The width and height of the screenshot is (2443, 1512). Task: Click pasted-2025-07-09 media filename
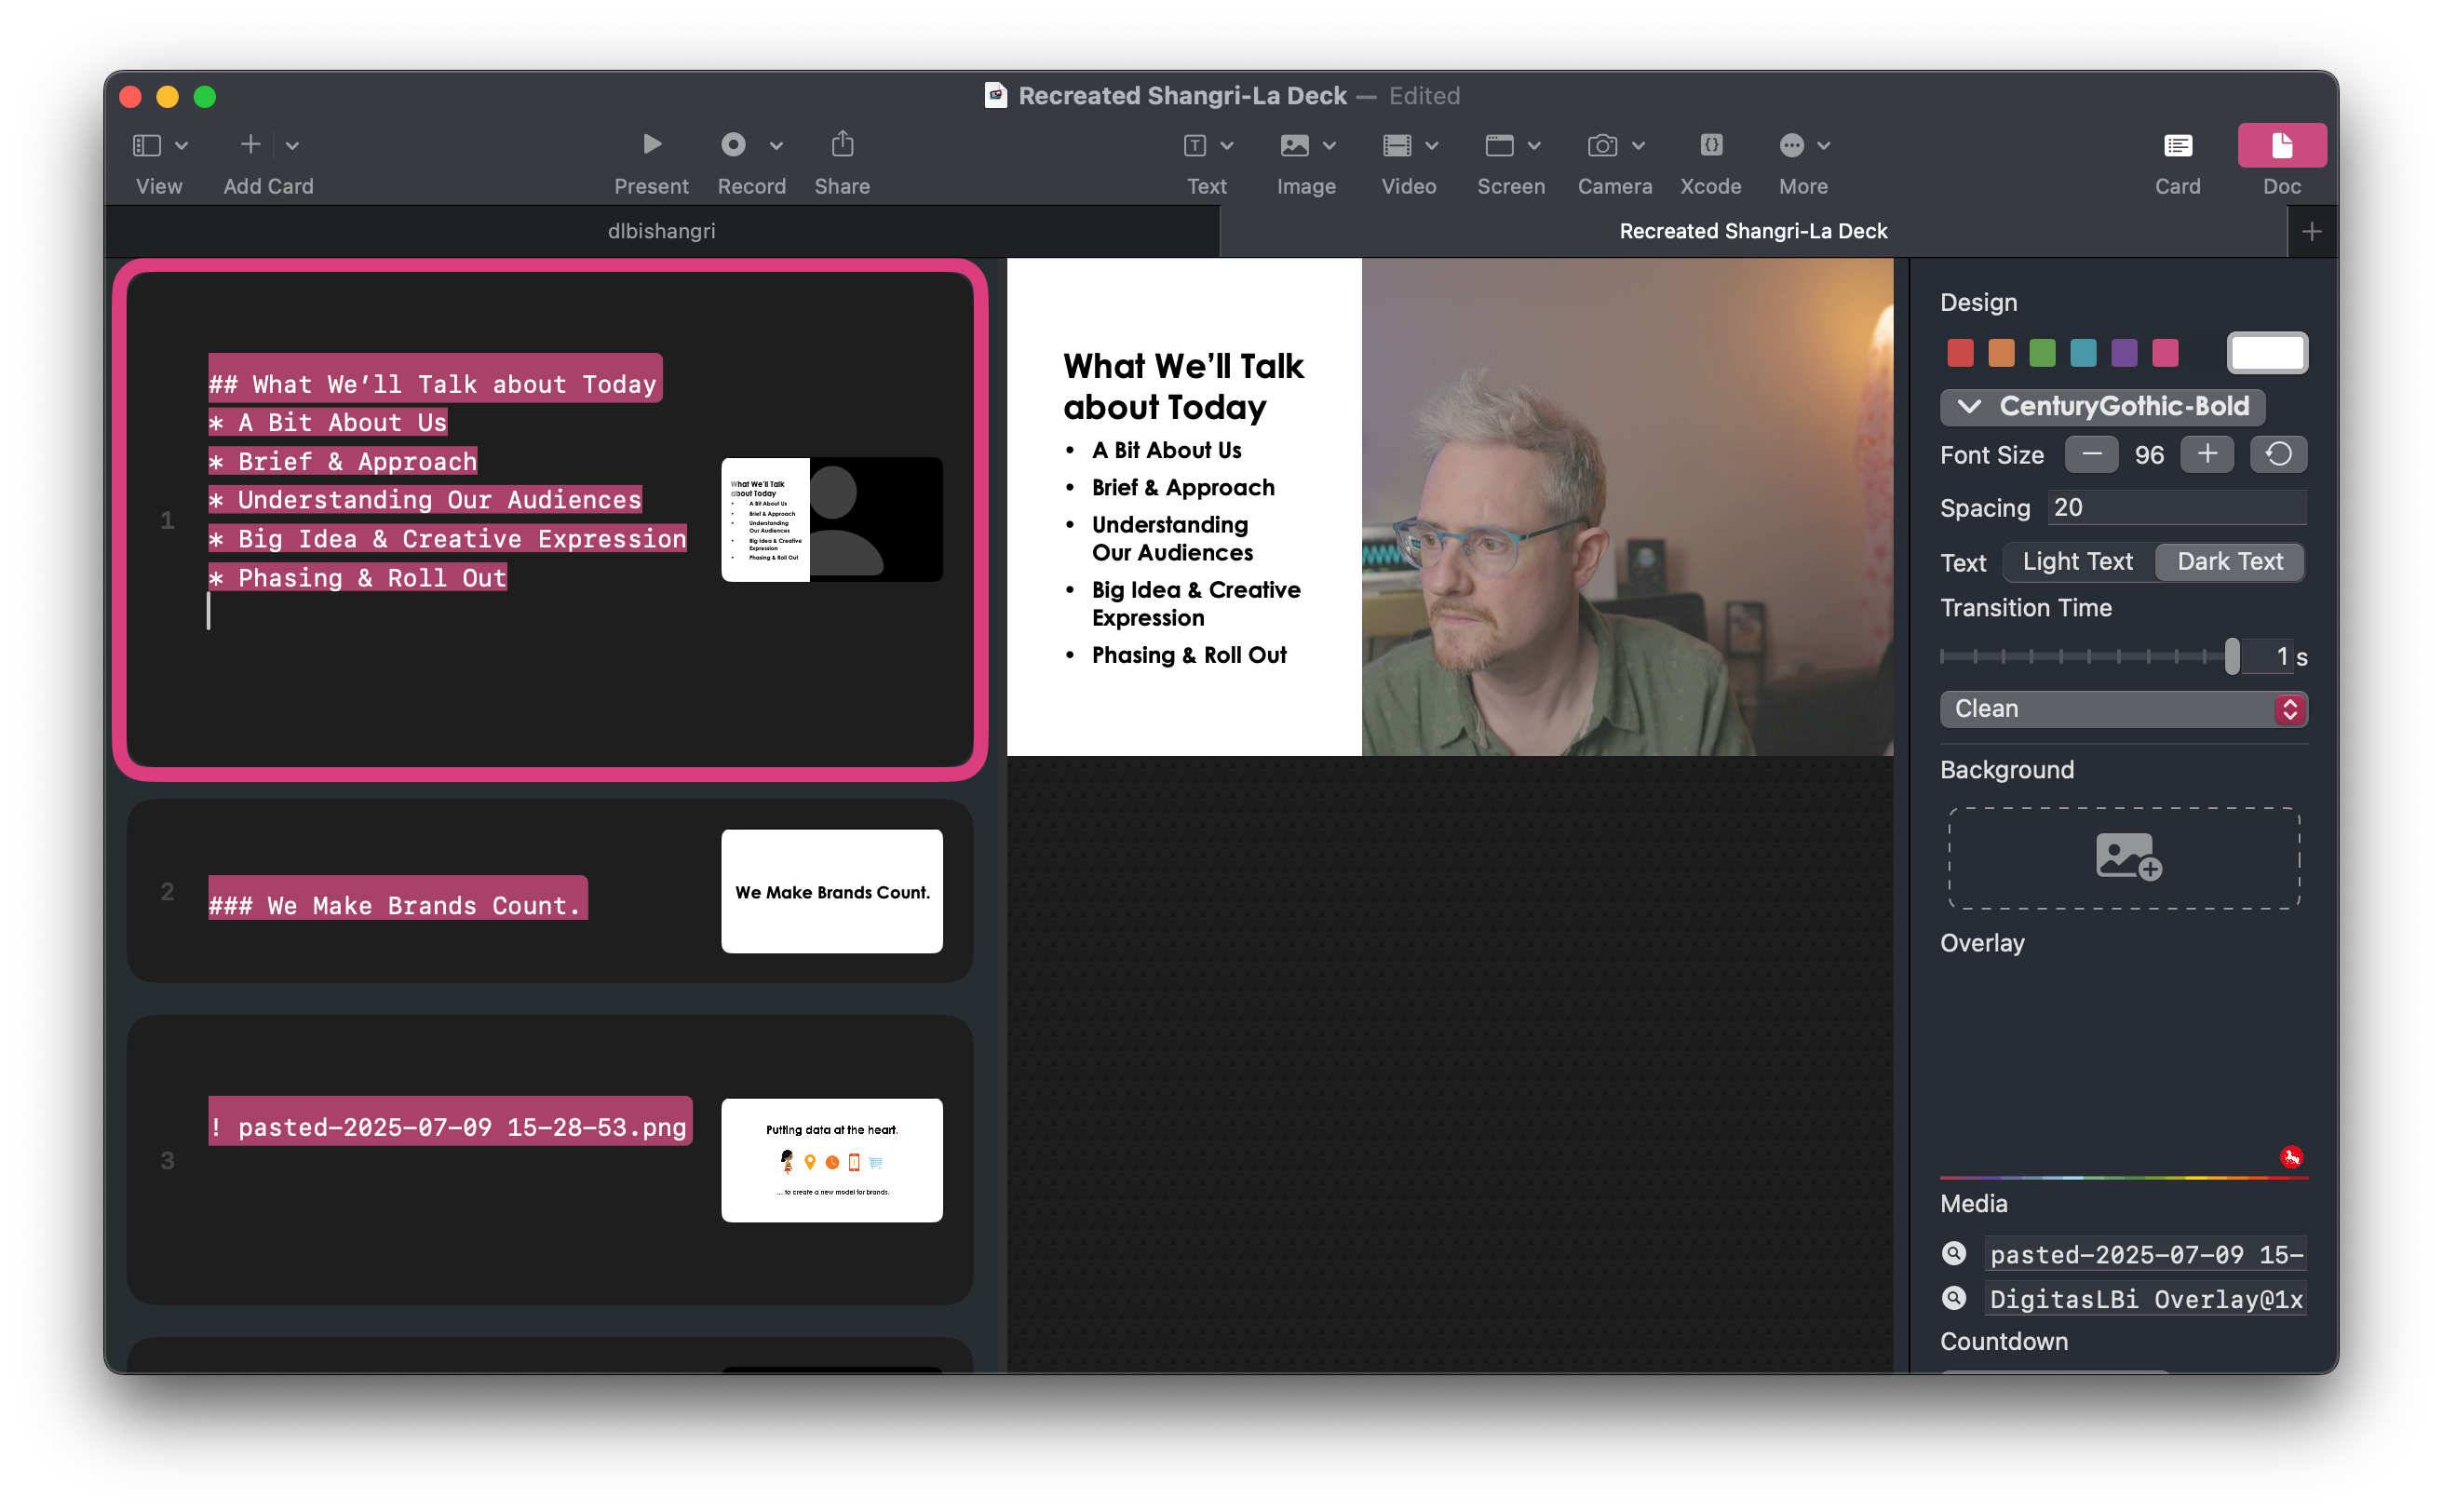click(x=2145, y=1254)
